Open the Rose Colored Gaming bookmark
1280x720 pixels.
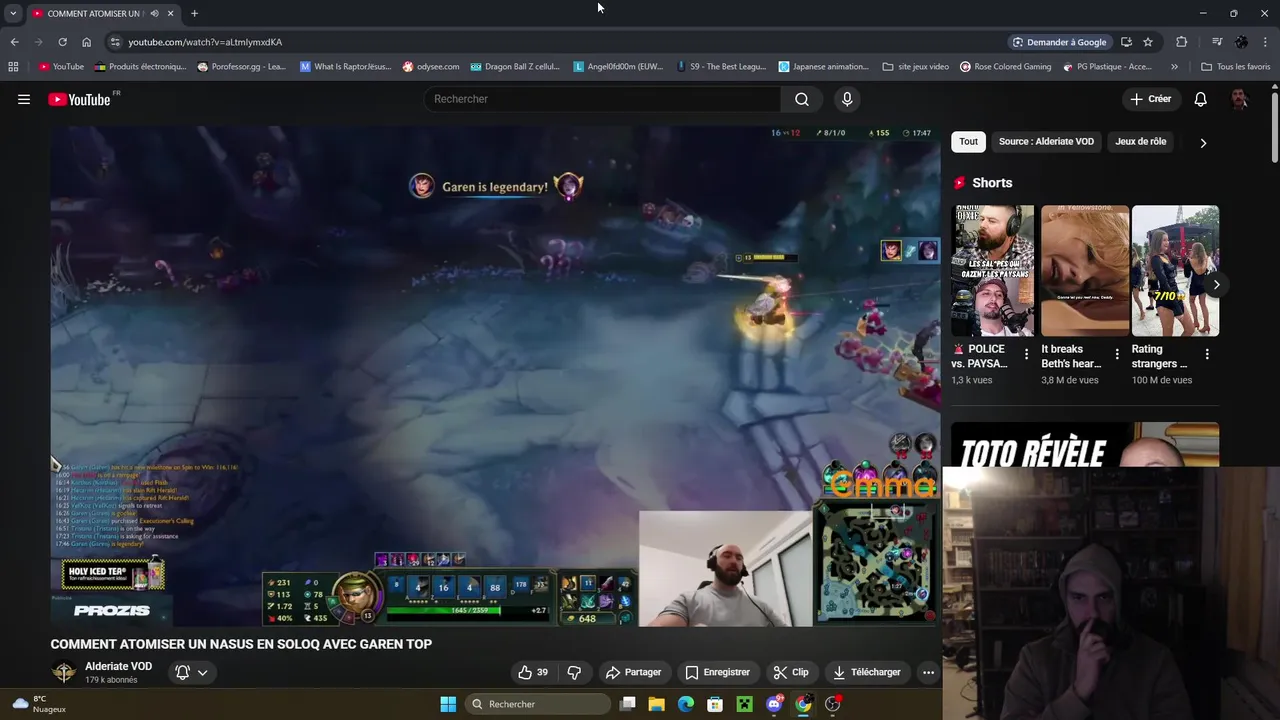[1005, 67]
